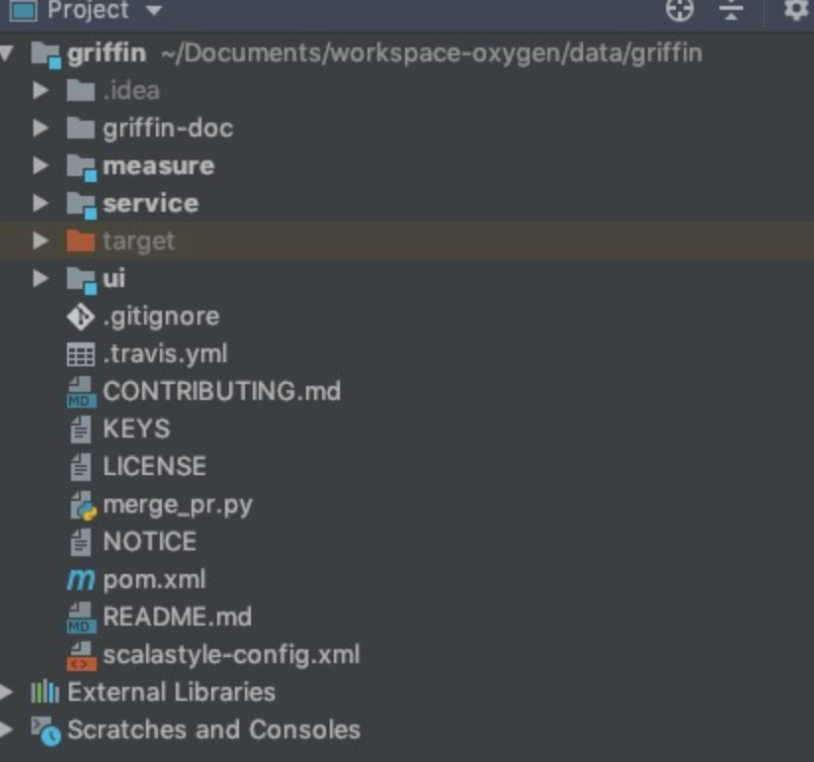Expand the measure module

coord(39,165)
